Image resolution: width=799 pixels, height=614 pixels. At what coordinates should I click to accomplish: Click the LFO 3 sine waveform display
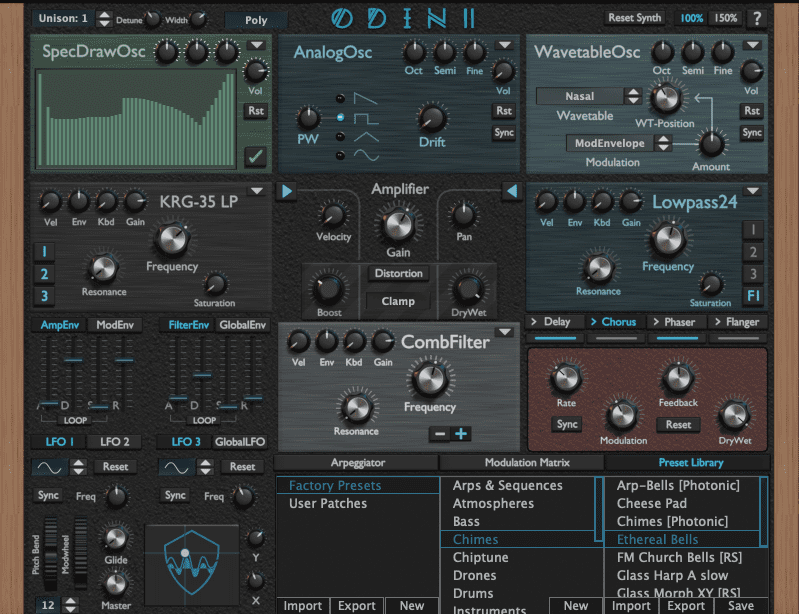click(x=176, y=467)
